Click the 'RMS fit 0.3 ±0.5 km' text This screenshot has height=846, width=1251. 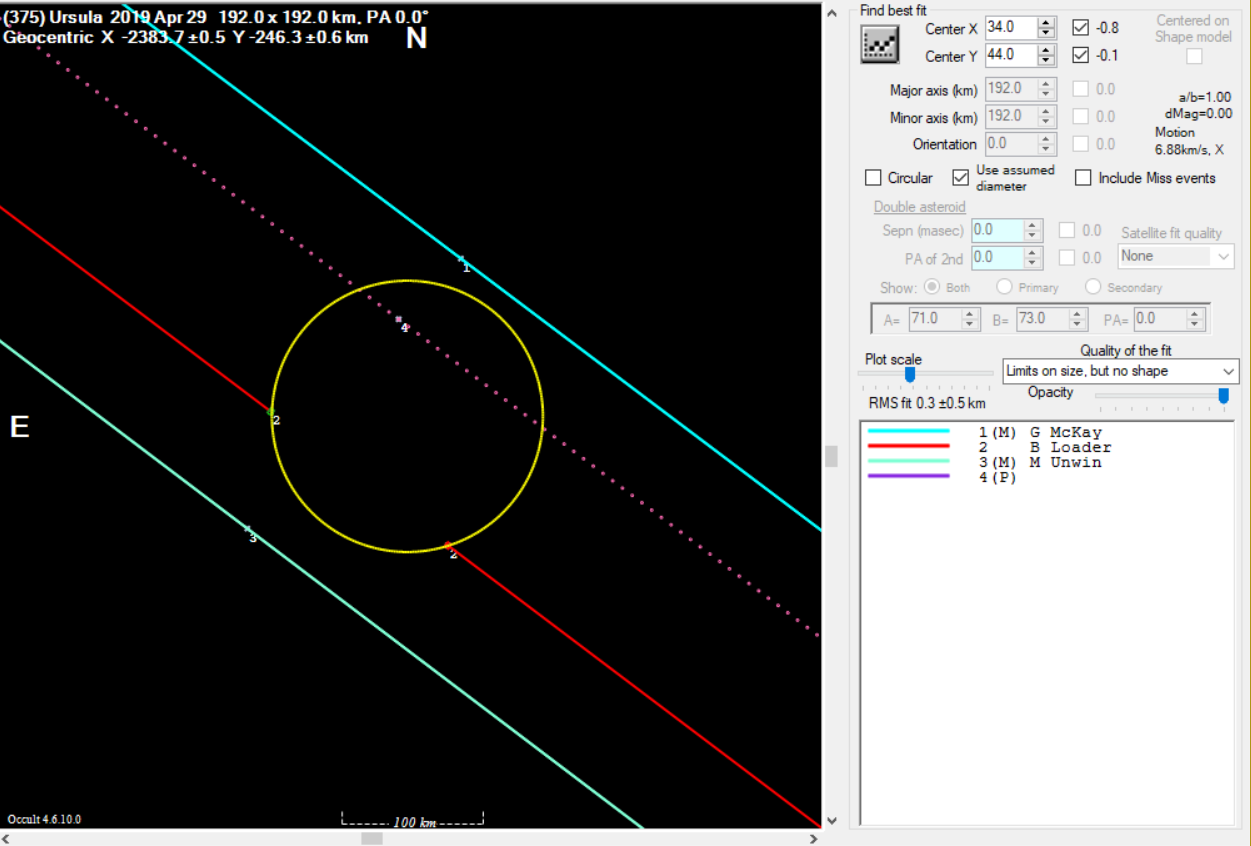coord(927,403)
